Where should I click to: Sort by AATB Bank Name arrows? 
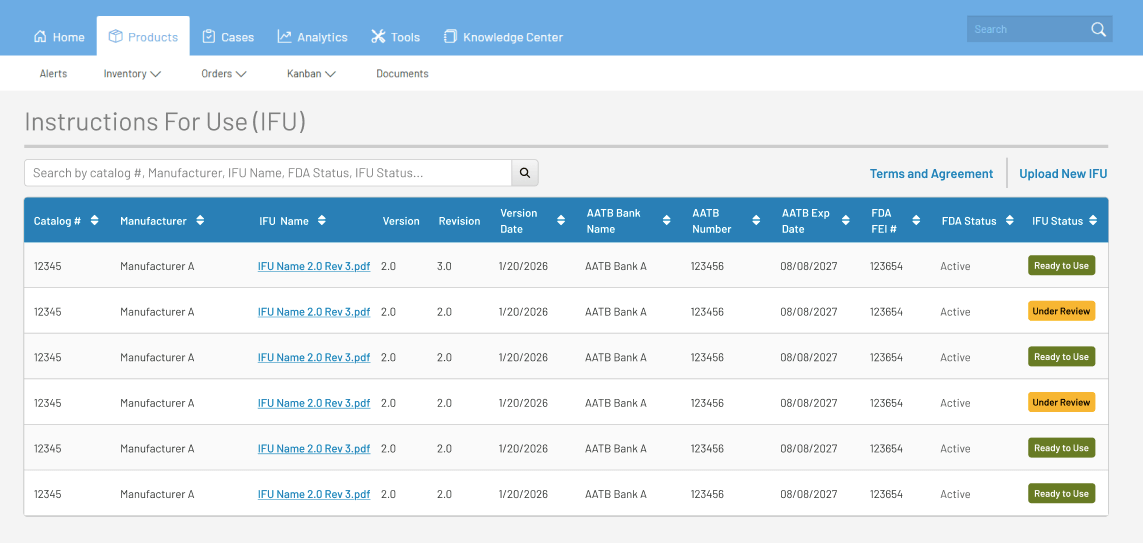(667, 221)
